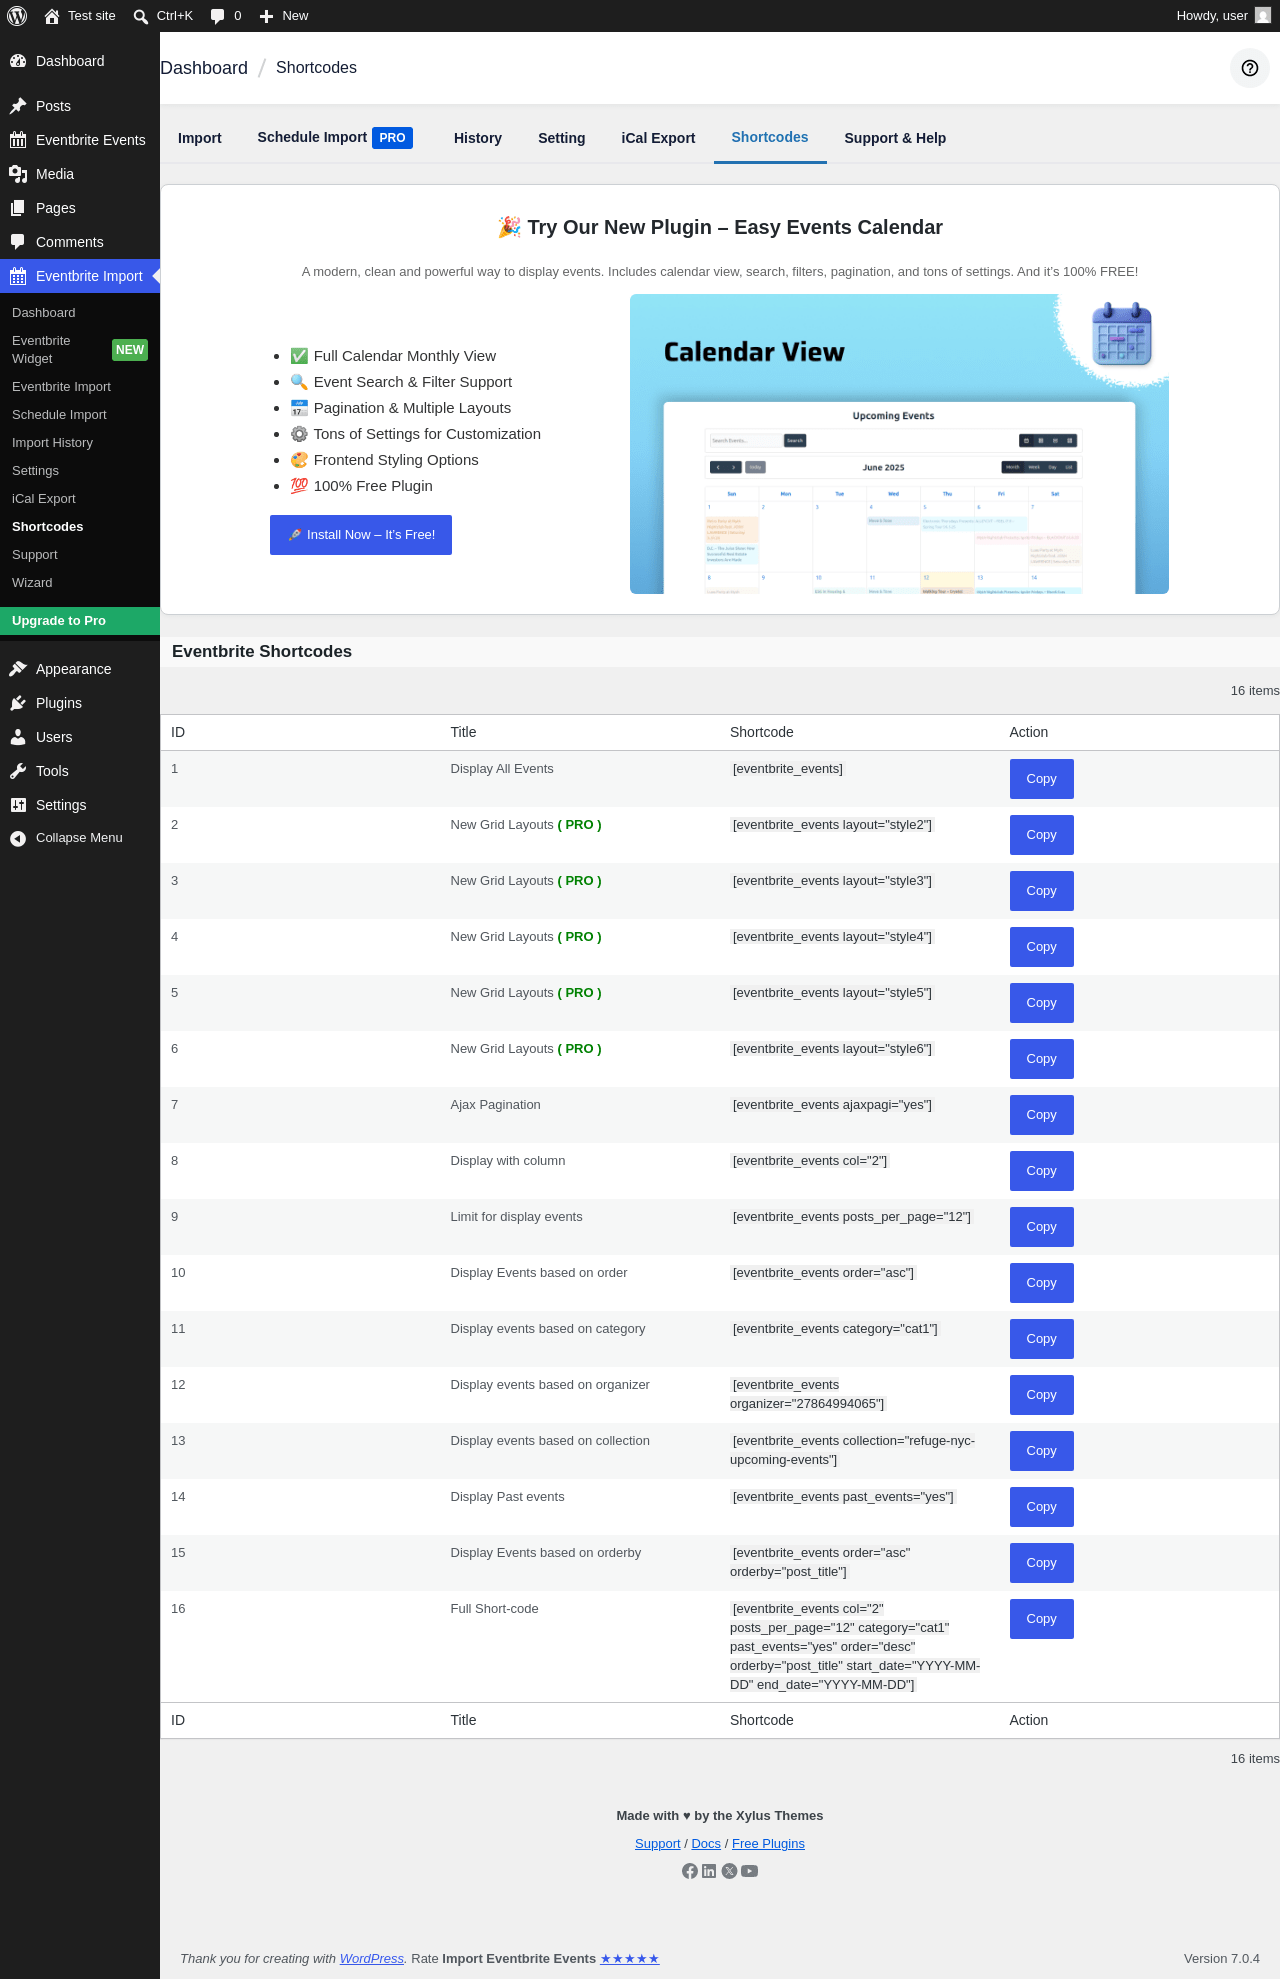Click the Calendar View promo image
1280x1979 pixels.
point(899,444)
